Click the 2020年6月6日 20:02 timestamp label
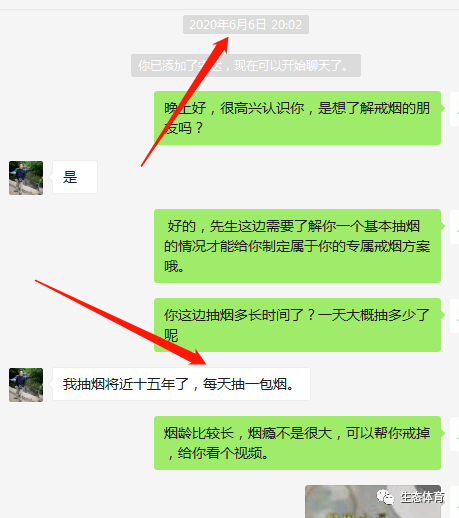 coord(246,25)
